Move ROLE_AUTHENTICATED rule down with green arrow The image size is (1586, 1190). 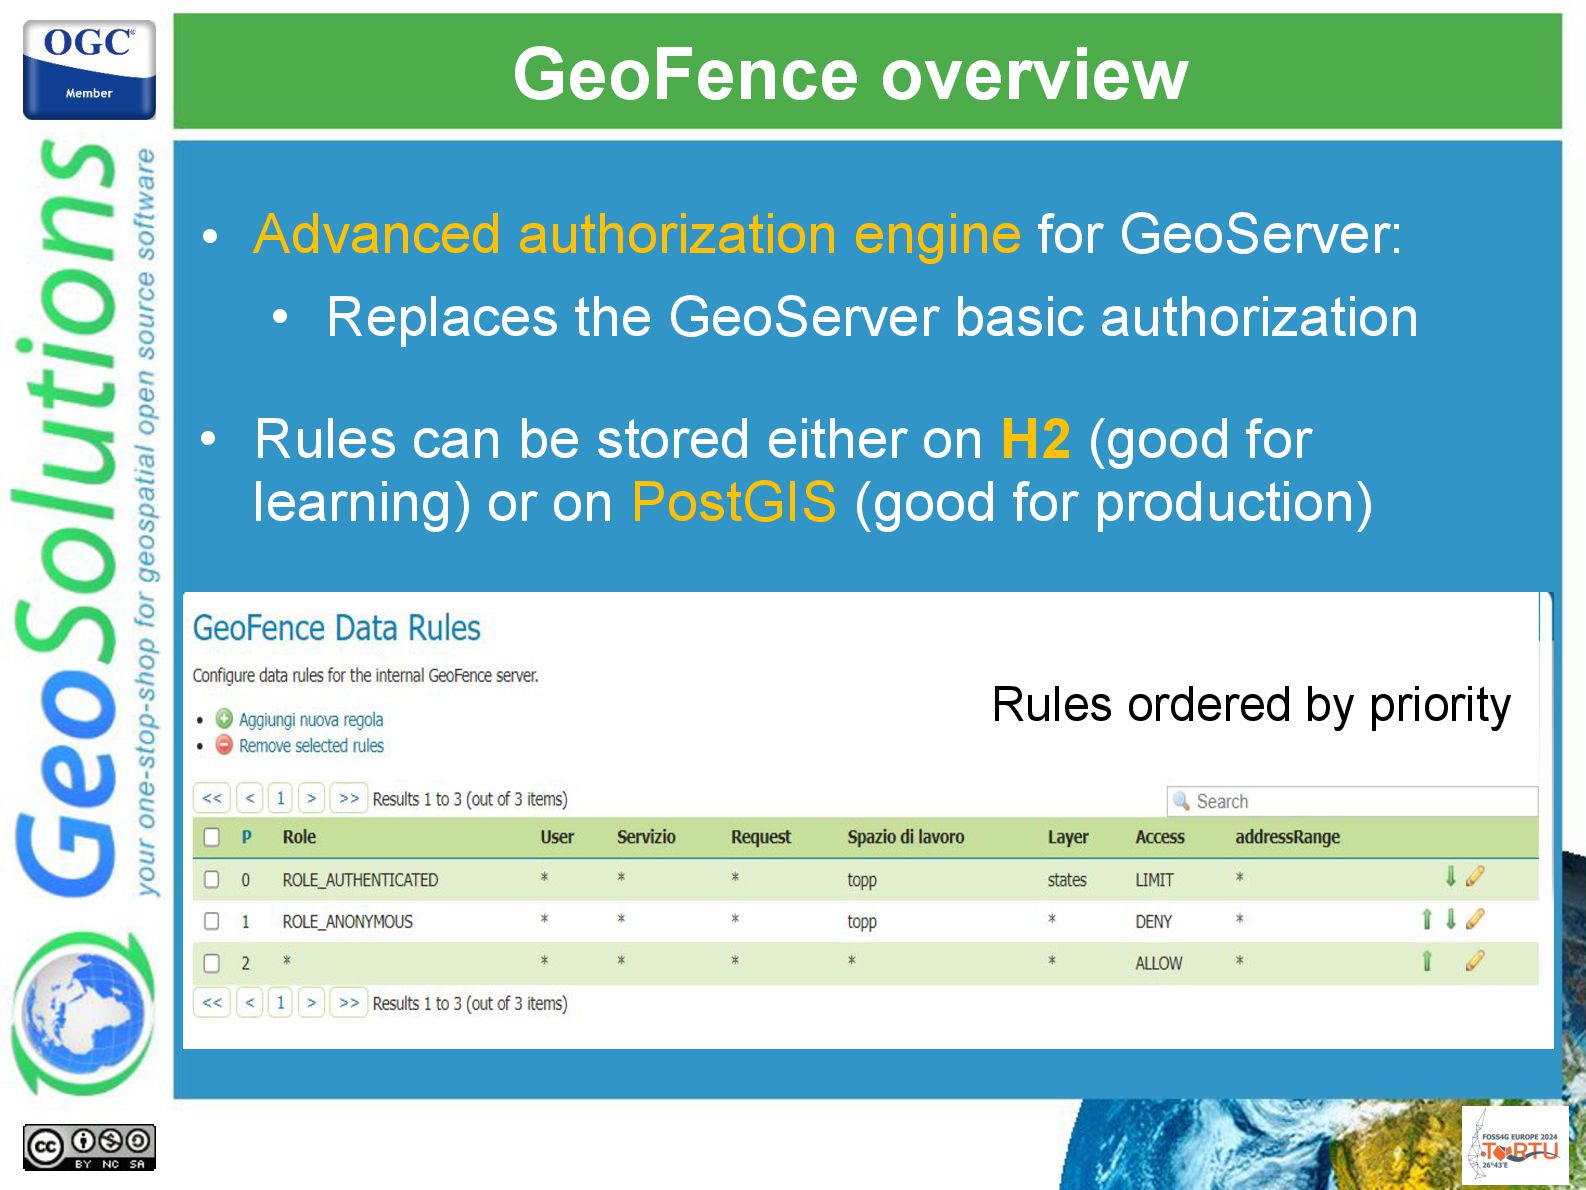tap(1450, 877)
